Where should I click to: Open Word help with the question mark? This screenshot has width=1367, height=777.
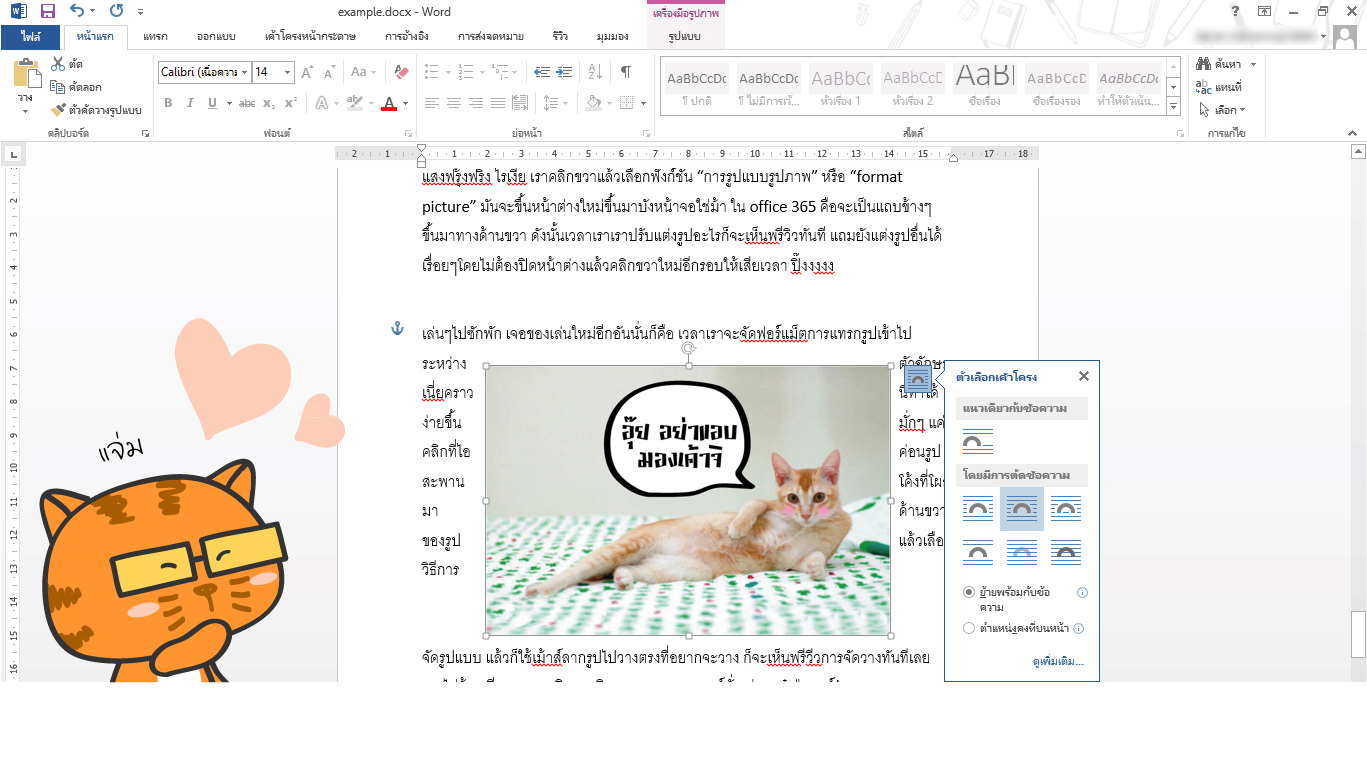[x=1236, y=11]
